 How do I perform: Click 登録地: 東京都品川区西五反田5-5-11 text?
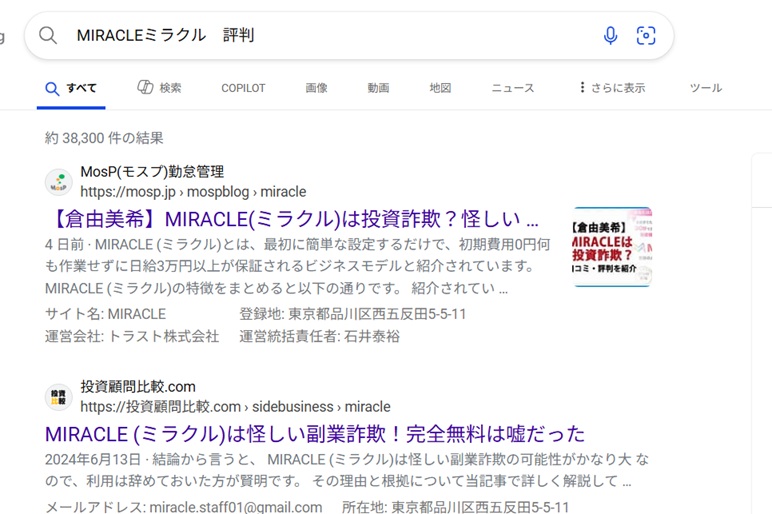tap(353, 314)
